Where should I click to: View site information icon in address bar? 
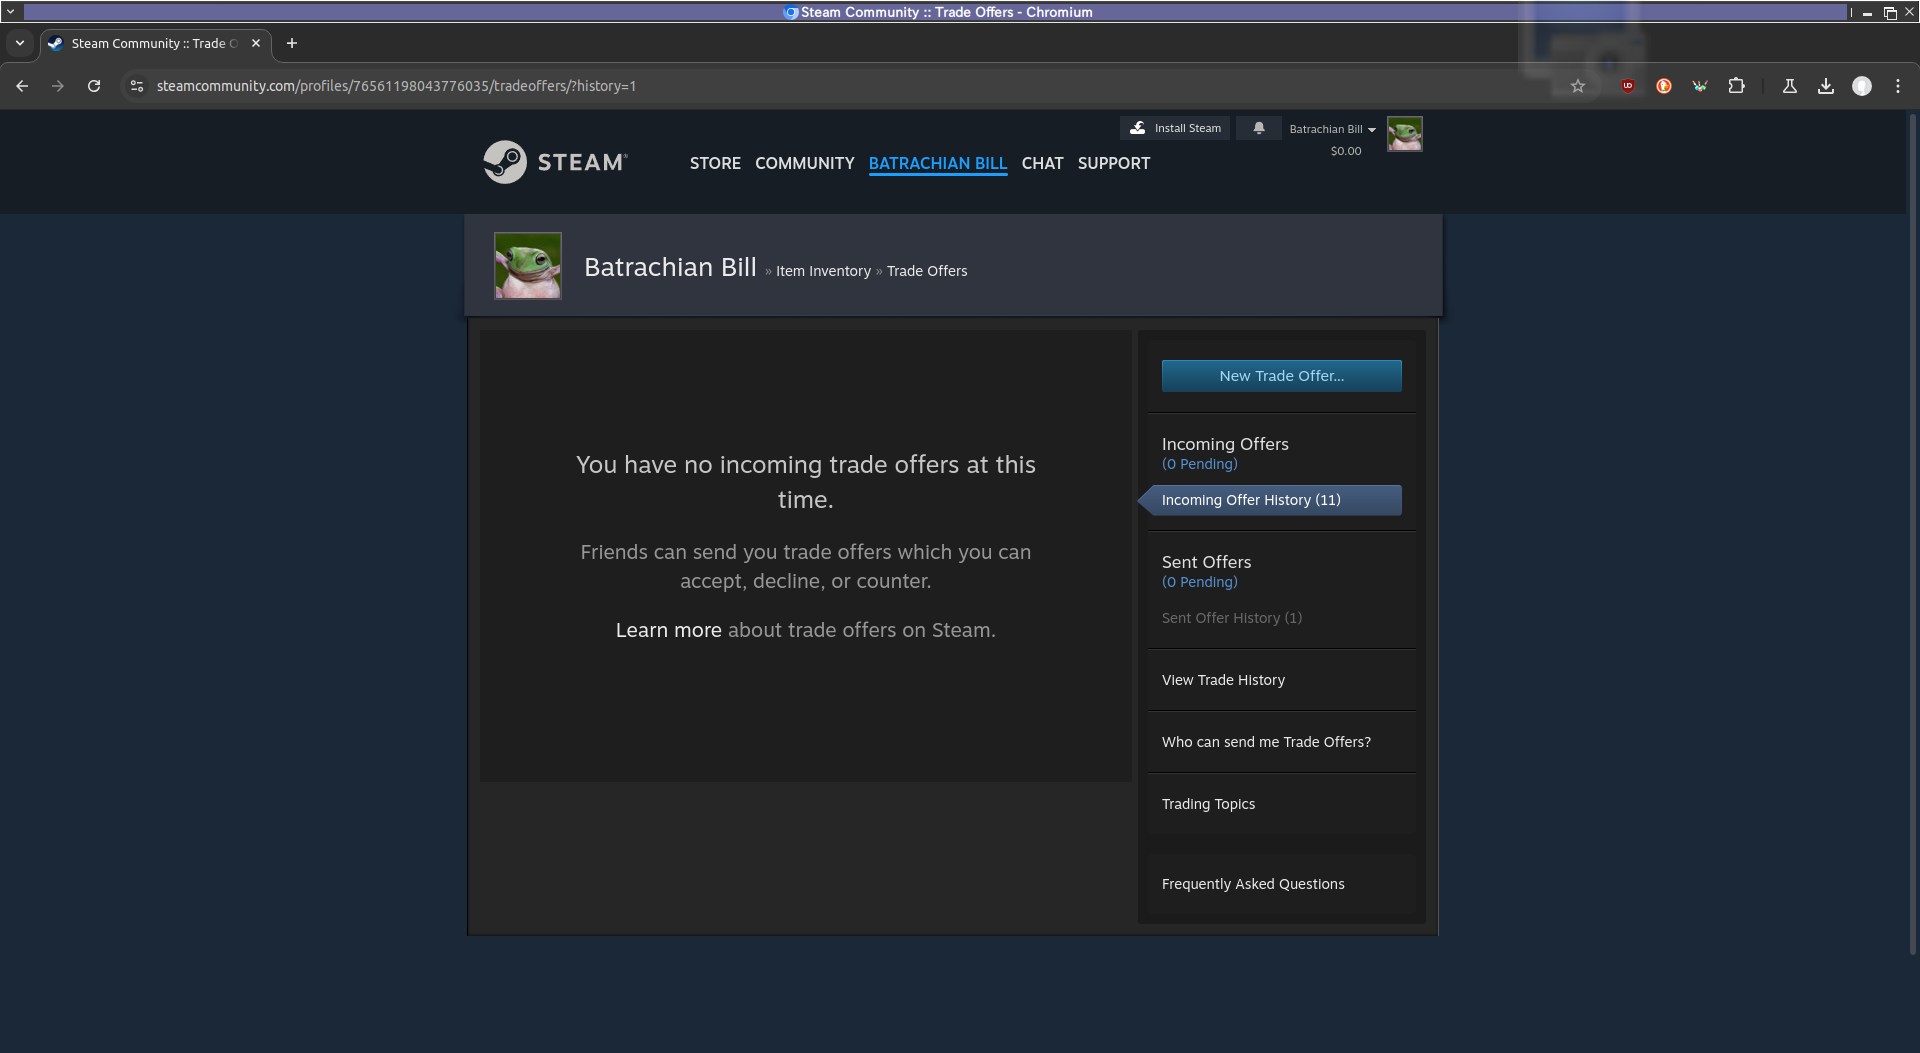[x=137, y=86]
